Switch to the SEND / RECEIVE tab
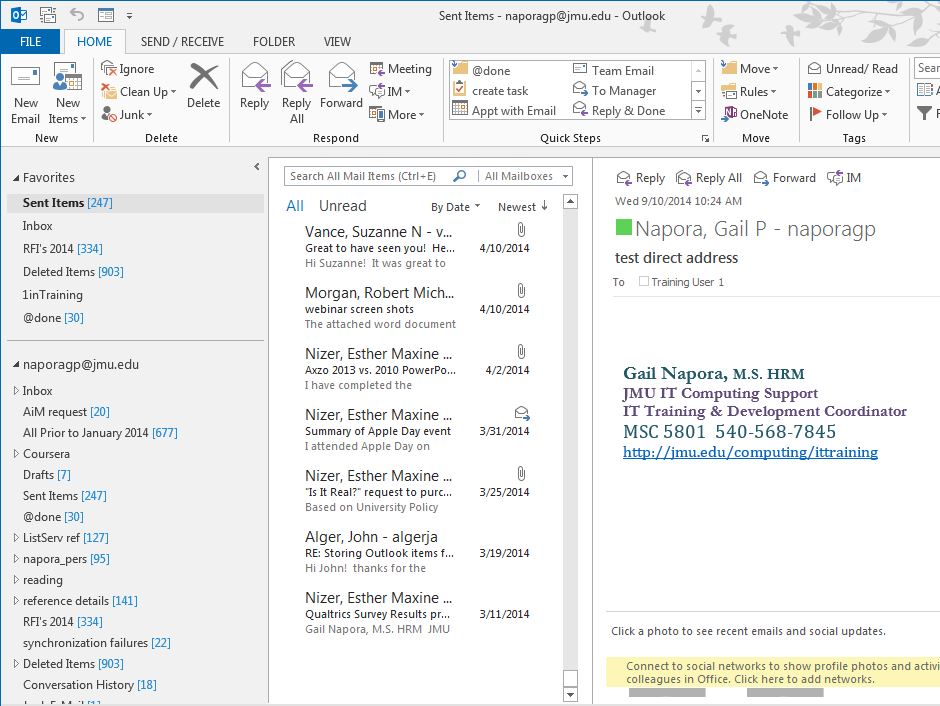The height and width of the screenshot is (706, 940). coord(182,41)
